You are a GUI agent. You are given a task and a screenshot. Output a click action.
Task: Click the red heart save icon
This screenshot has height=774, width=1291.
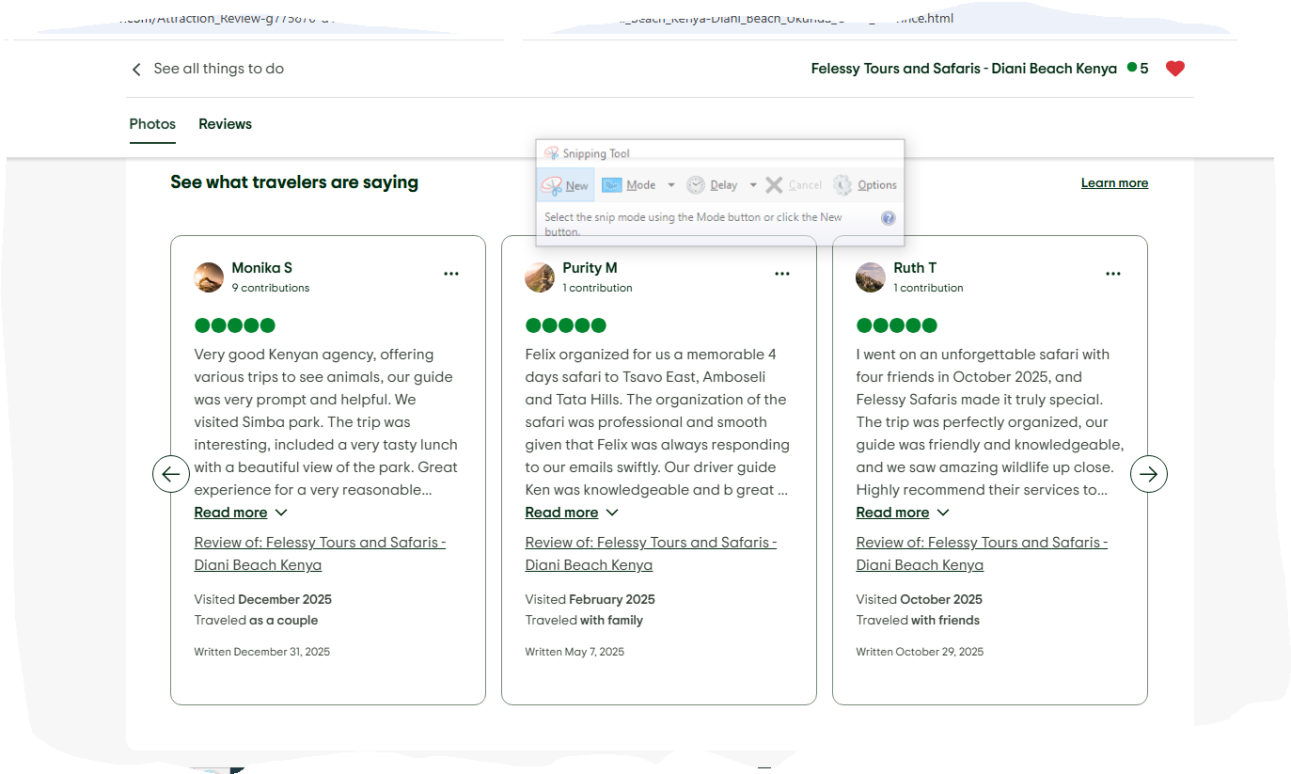(1175, 69)
